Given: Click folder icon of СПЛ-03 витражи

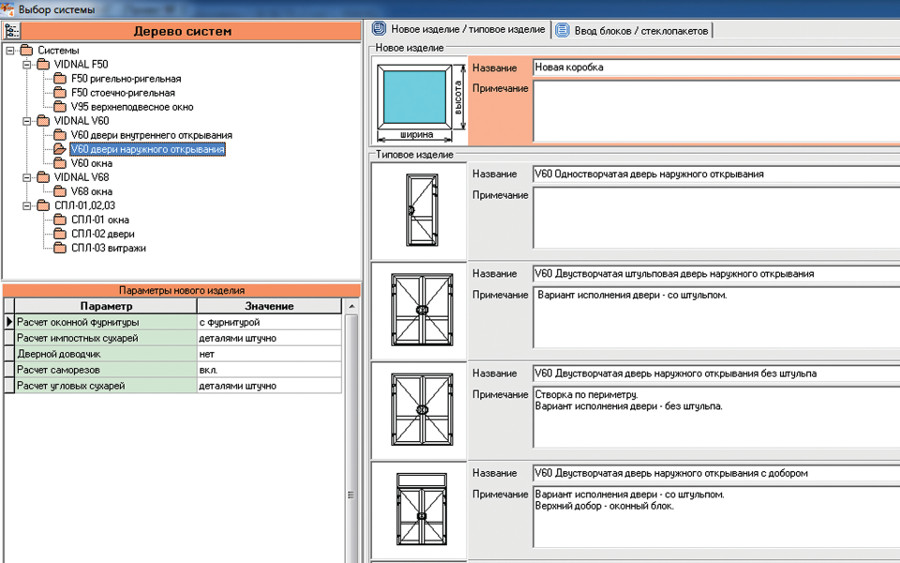Looking at the screenshot, I should coord(60,247).
